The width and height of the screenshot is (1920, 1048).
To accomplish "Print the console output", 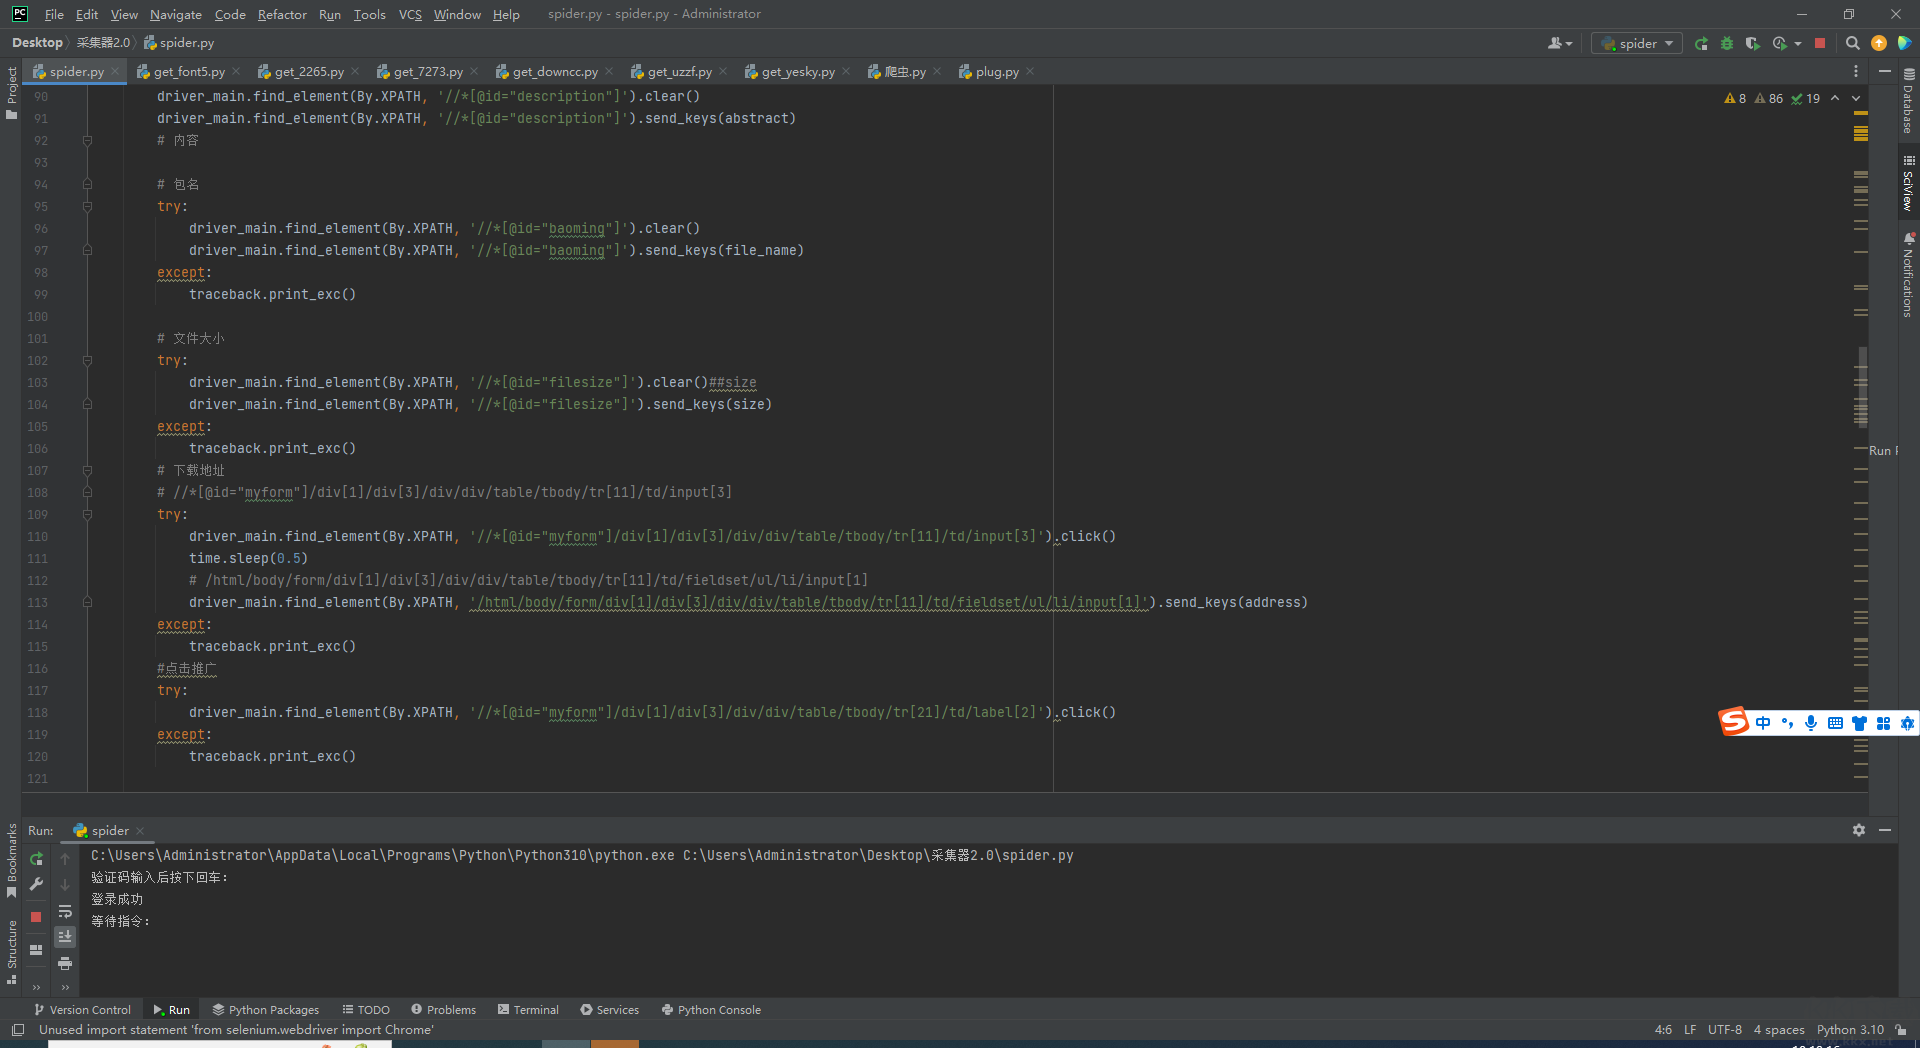I will tap(65, 964).
